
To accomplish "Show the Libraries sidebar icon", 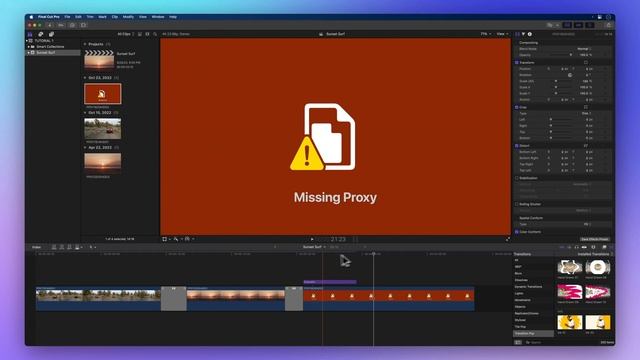I will click(30, 34).
